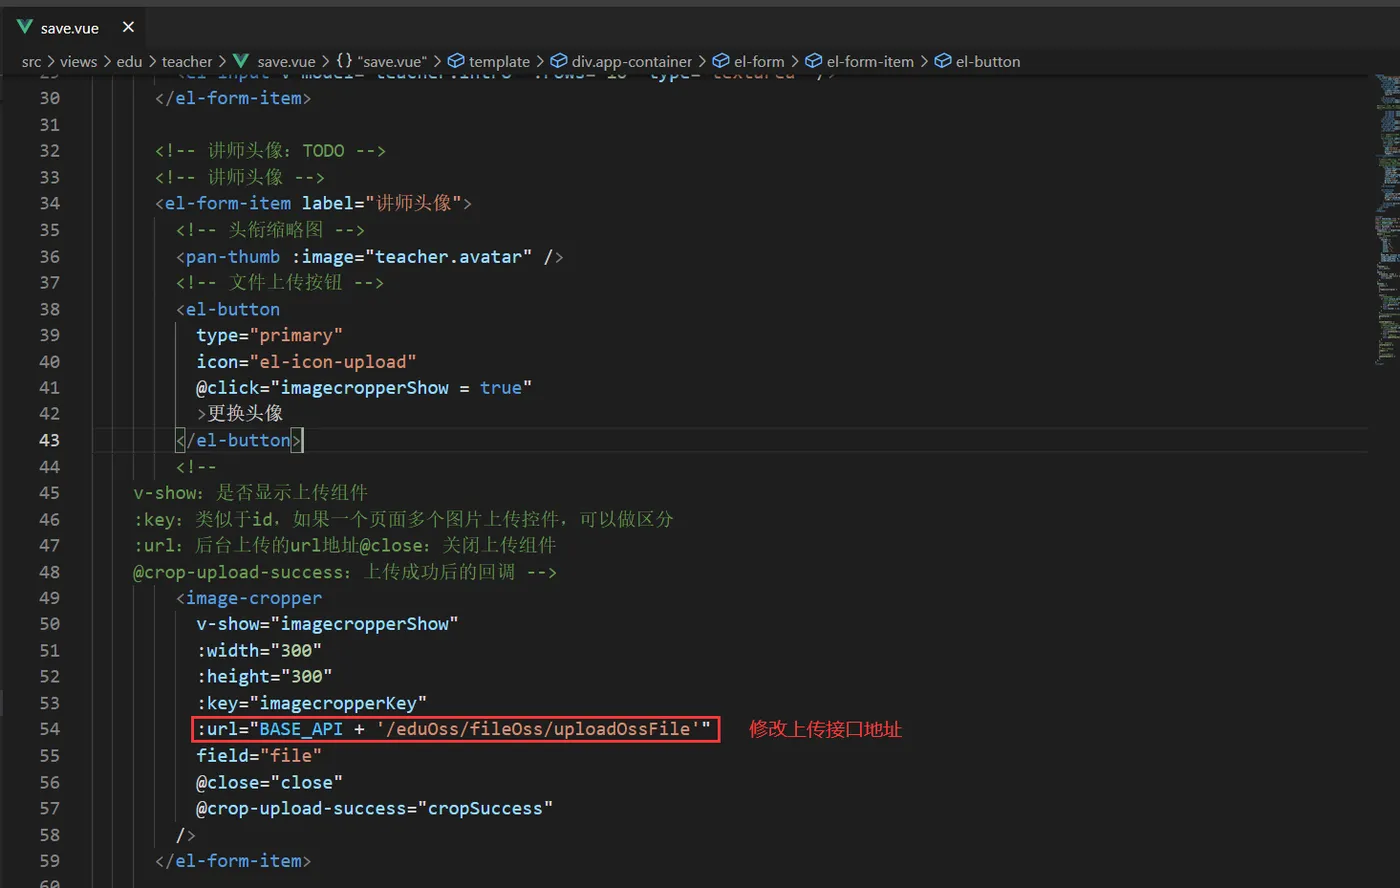Click the :url: 后台上传的url地址 comment line
This screenshot has height=888, width=1400.
(x=345, y=546)
